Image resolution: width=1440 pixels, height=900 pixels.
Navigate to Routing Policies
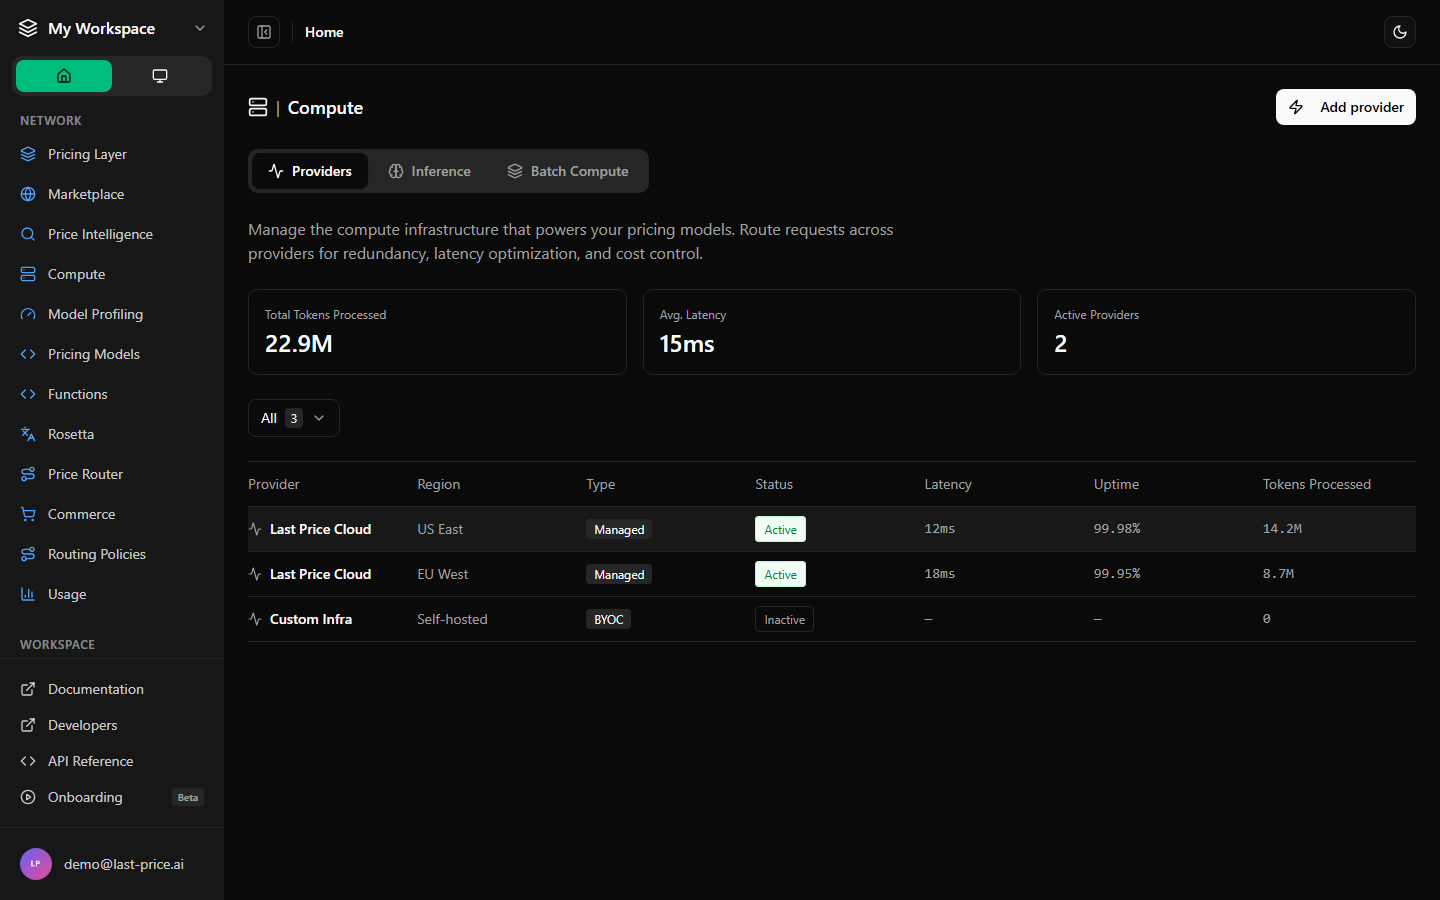(x=112, y=554)
